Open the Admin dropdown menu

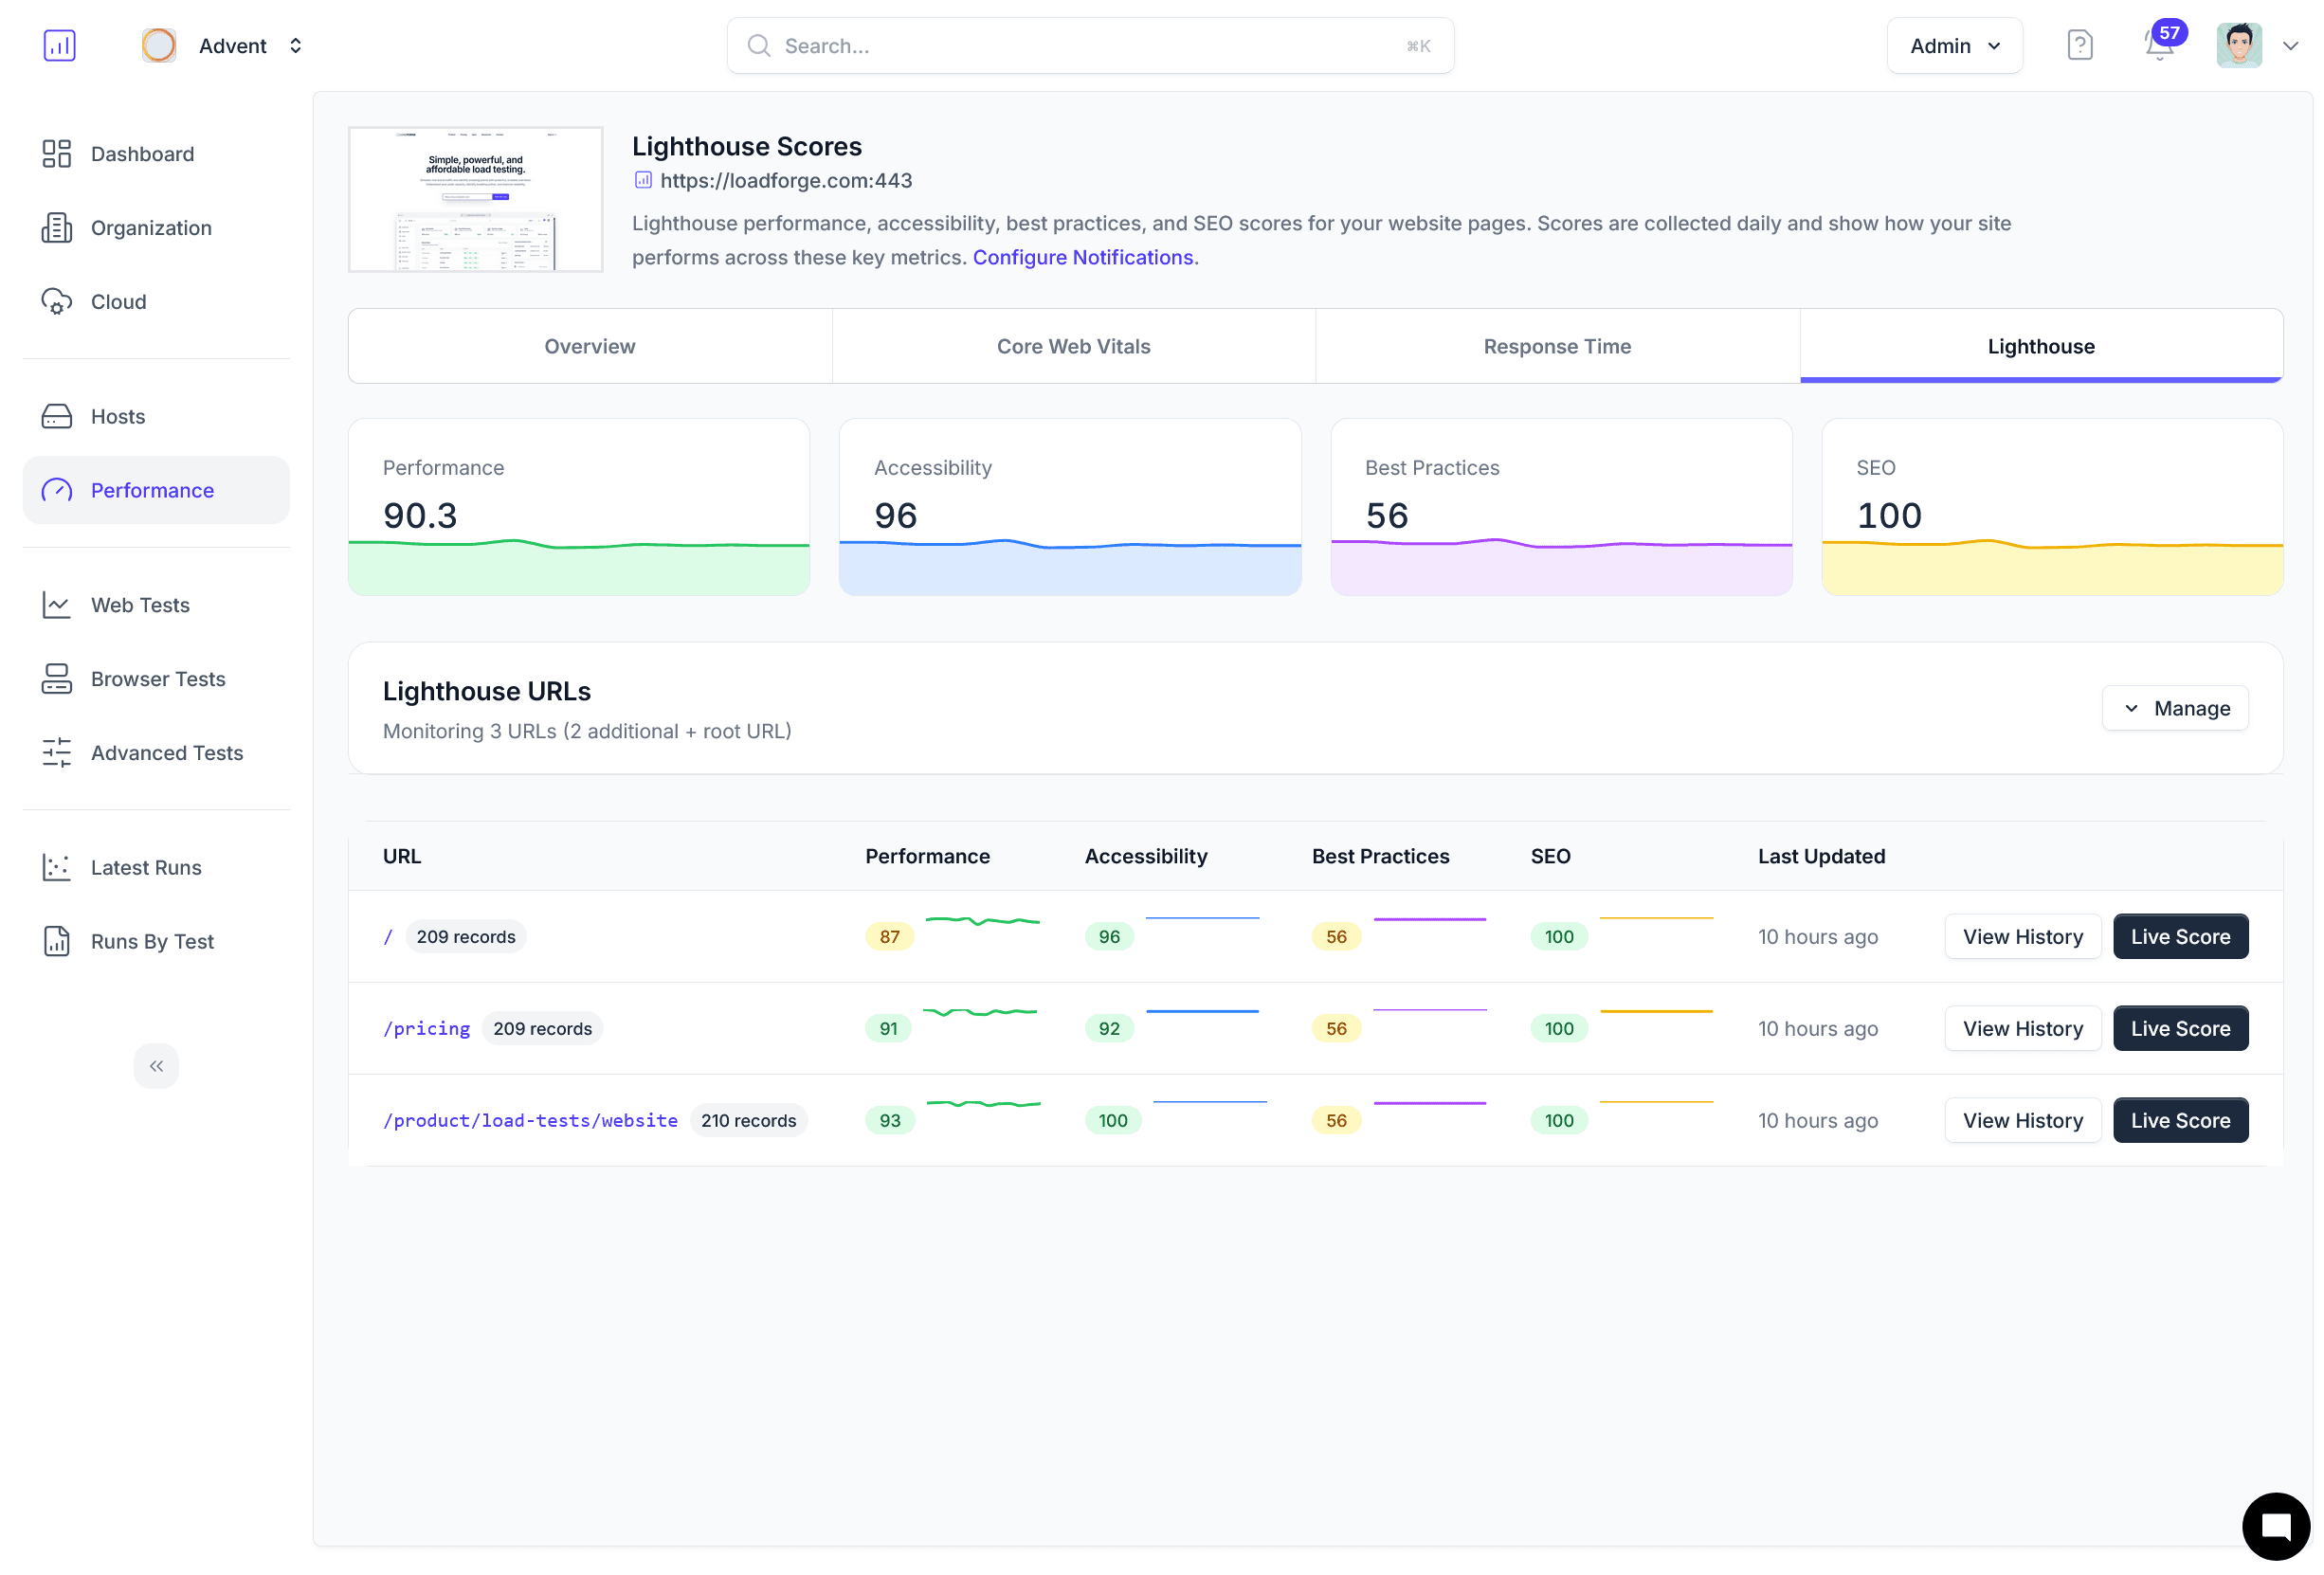tap(1954, 45)
